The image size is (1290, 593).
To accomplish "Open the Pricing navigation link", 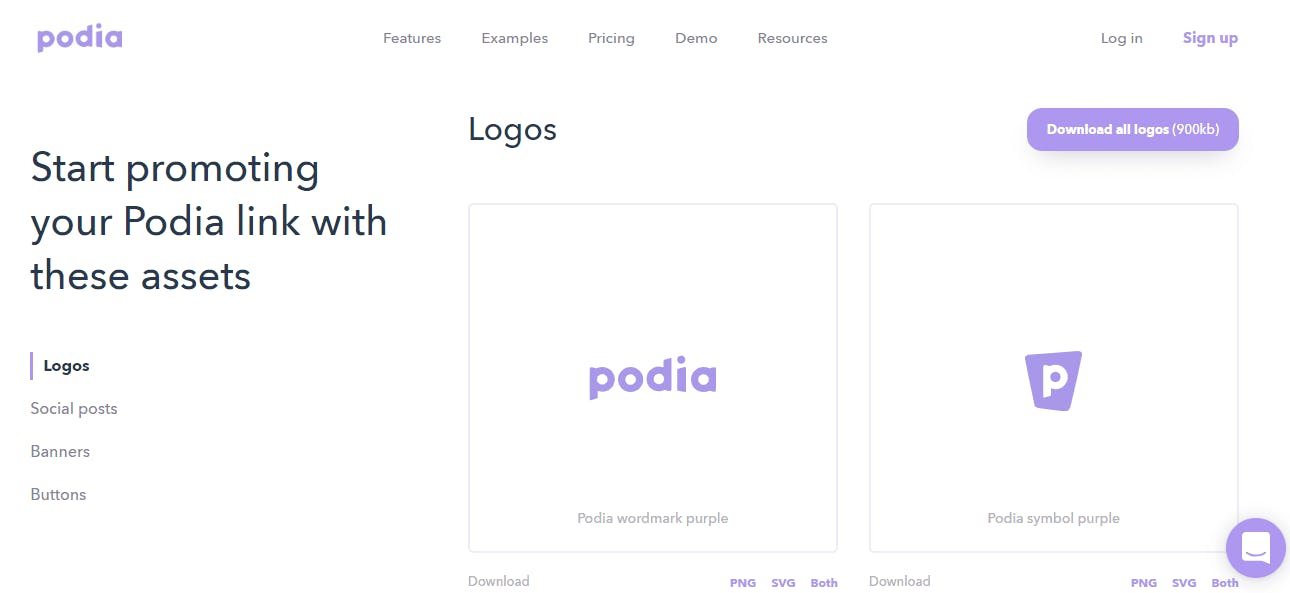I will click(x=611, y=38).
